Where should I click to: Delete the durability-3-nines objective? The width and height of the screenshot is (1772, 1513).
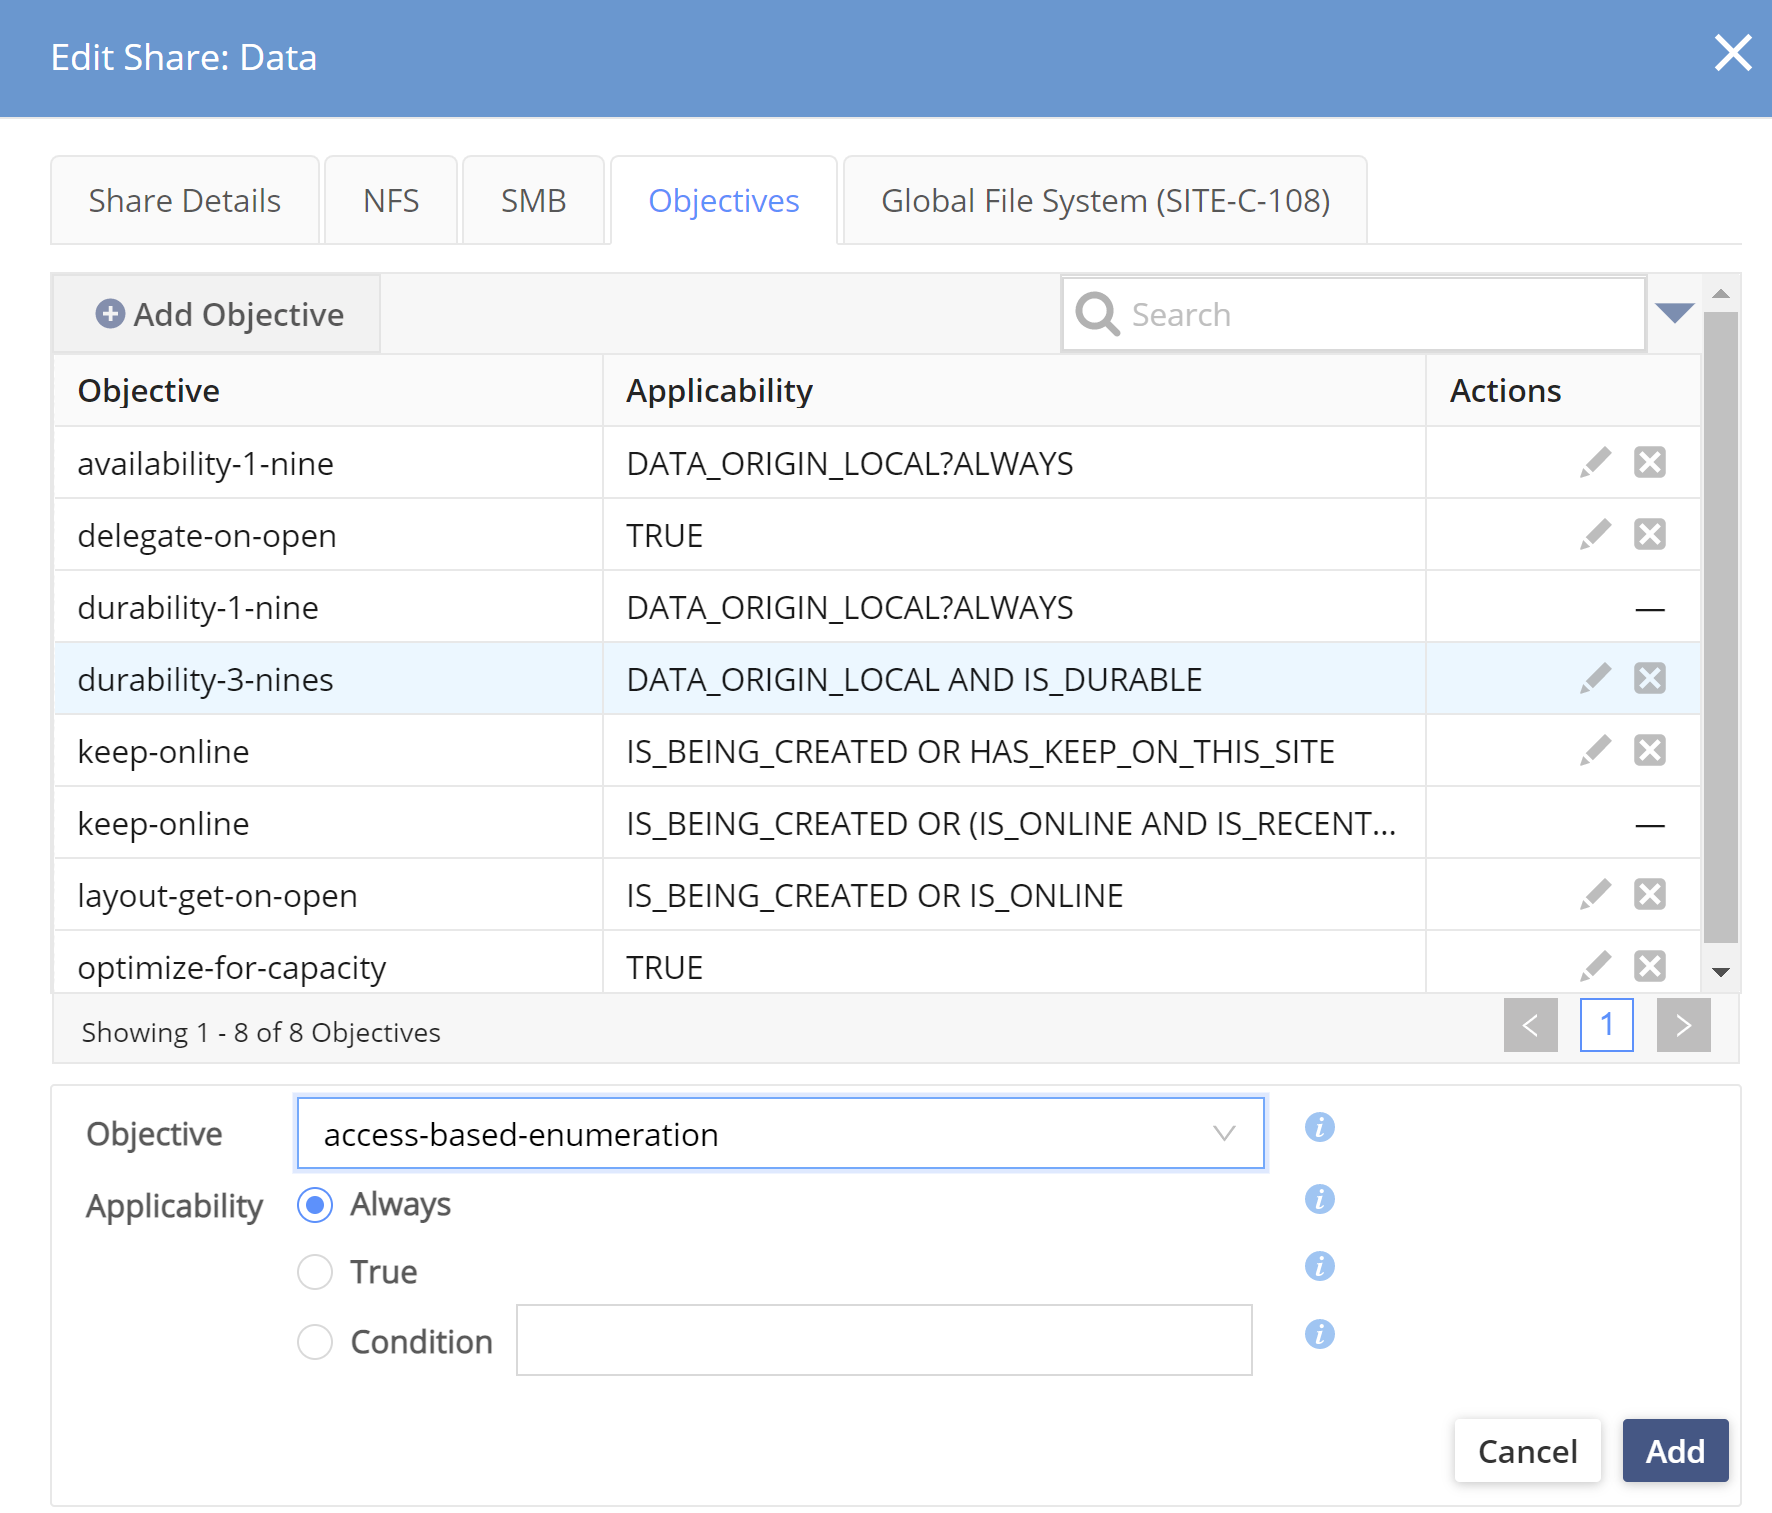point(1650,679)
